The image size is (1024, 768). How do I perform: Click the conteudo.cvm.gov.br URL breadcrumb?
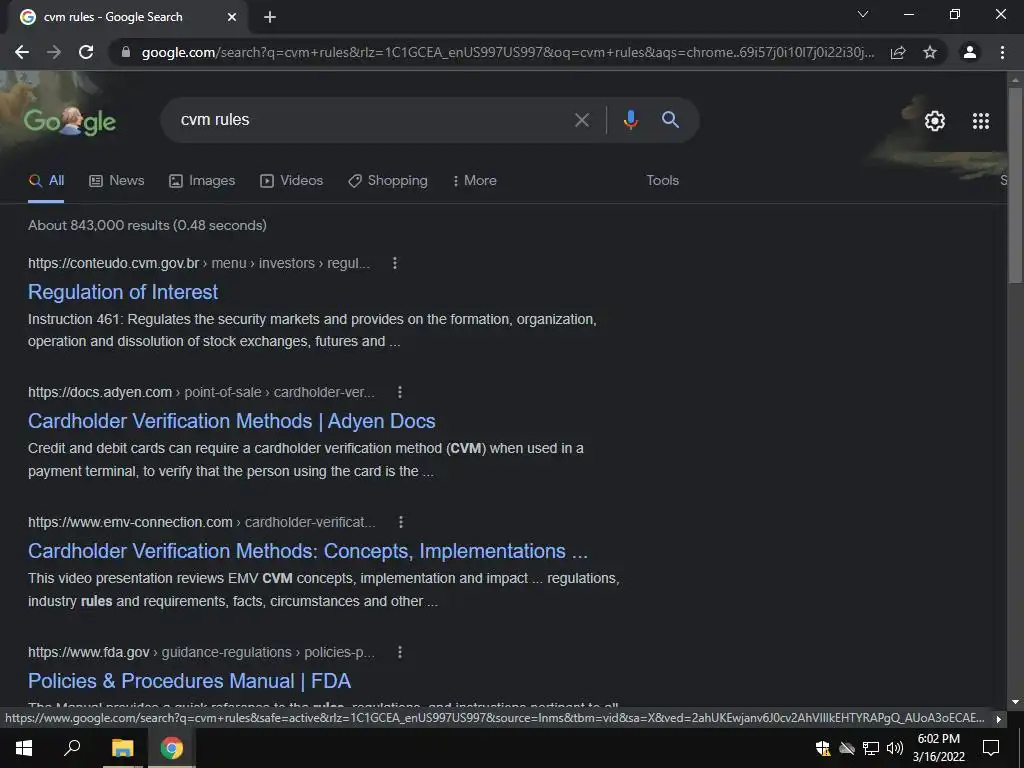pos(199,263)
